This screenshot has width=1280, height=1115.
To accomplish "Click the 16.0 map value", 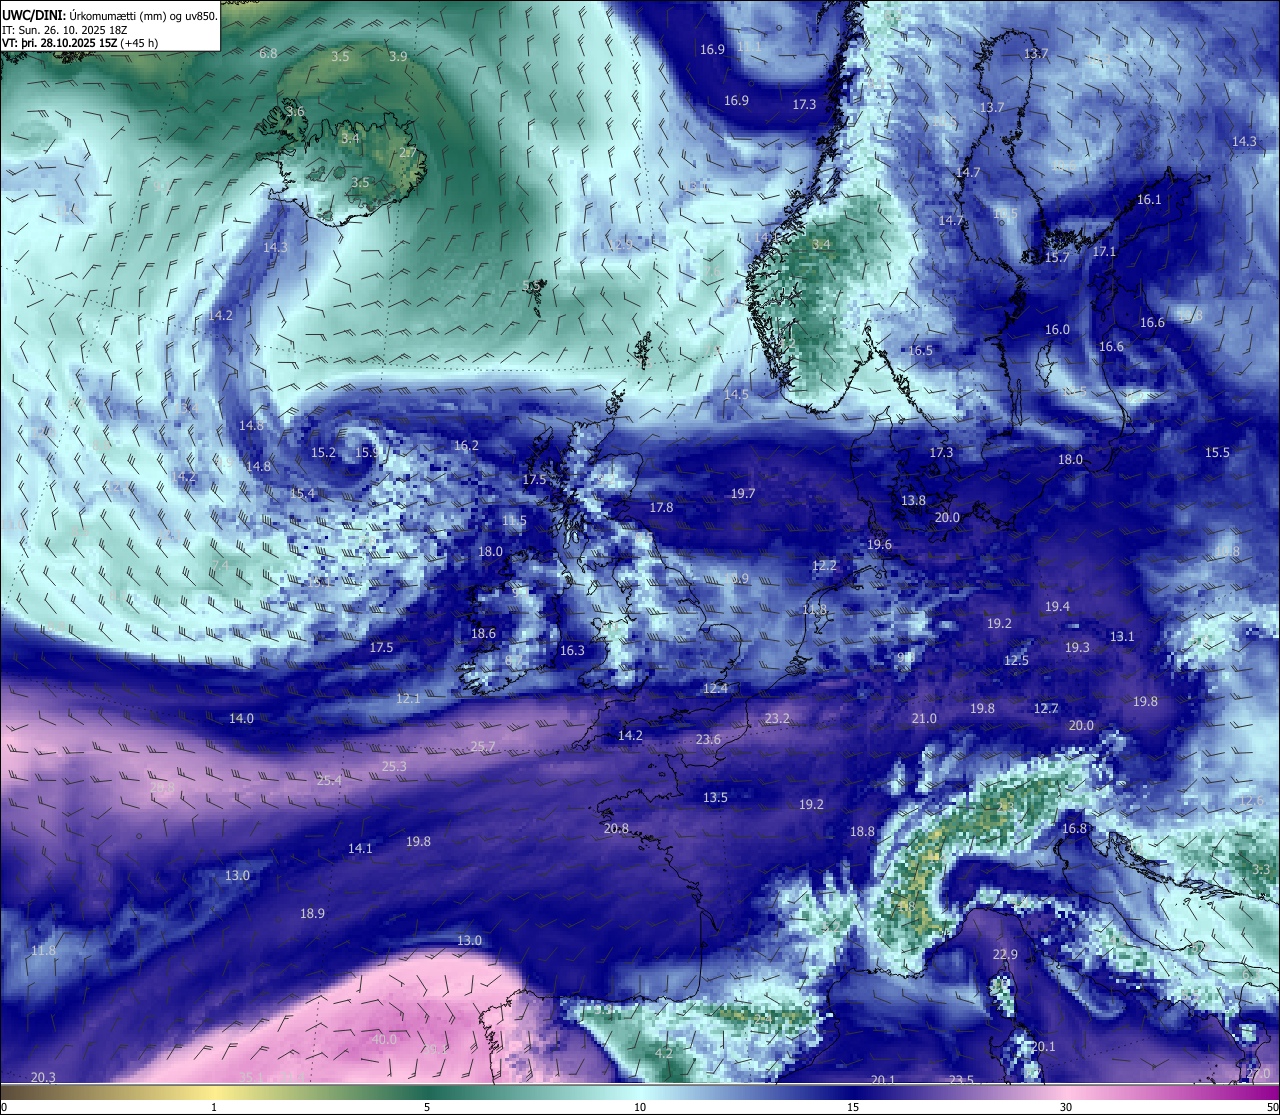I will click(1057, 330).
